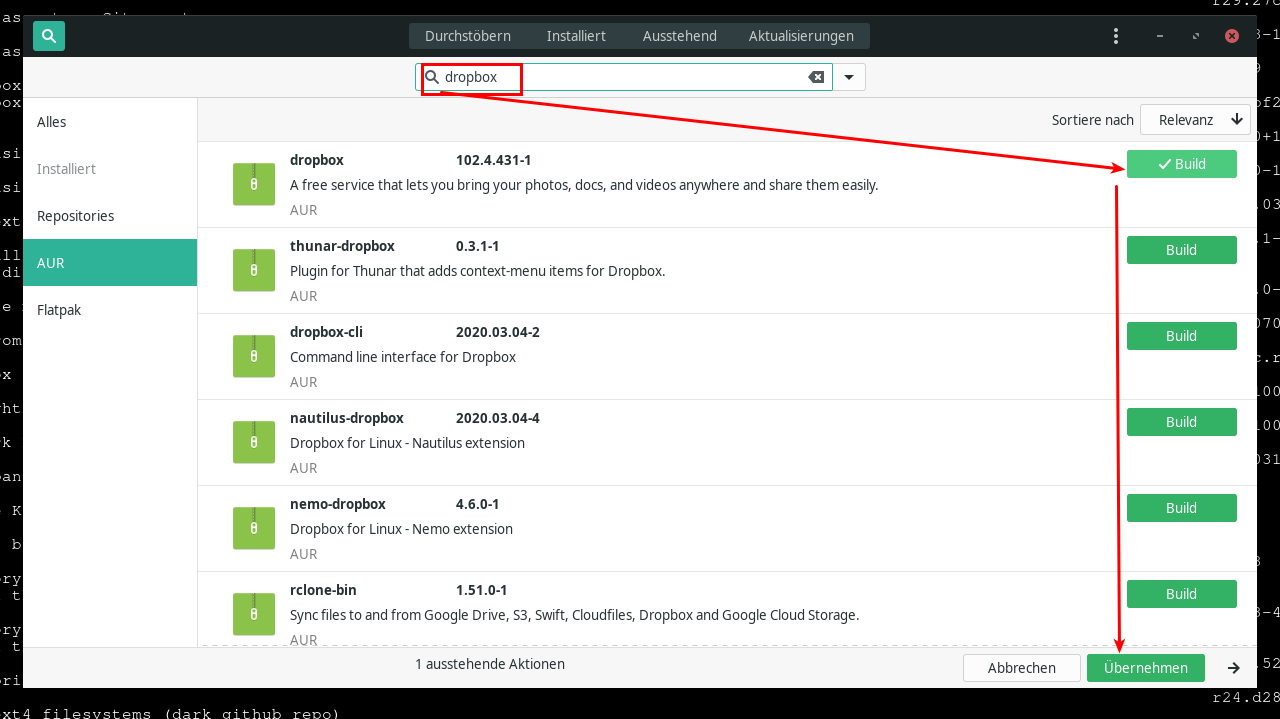Click the search icon button in header

pos(48,37)
